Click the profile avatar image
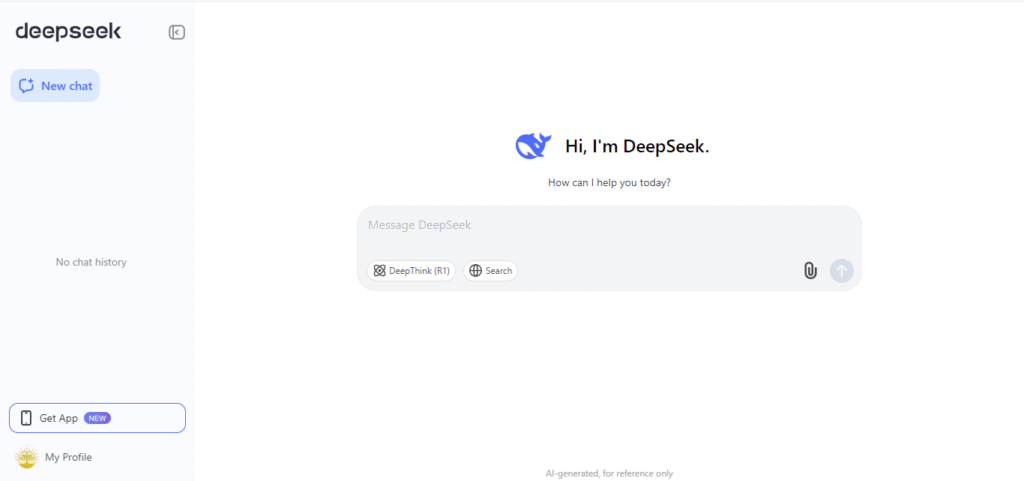This screenshot has width=1024, height=481. coord(27,458)
